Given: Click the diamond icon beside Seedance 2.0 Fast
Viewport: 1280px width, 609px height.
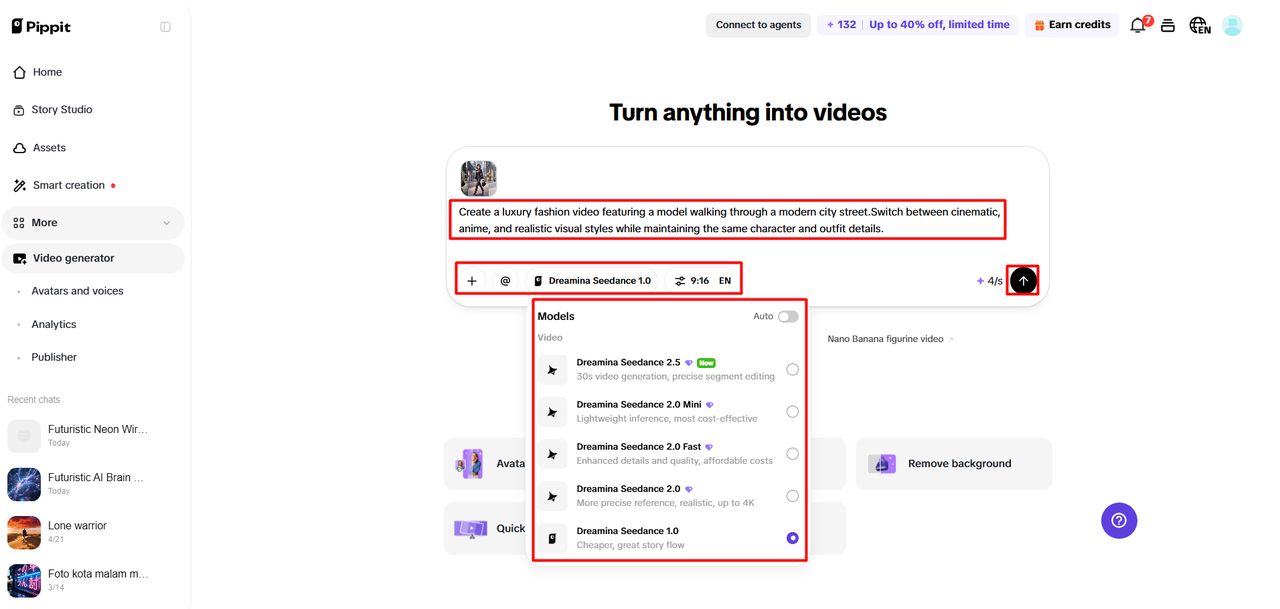Looking at the screenshot, I should 709,447.
